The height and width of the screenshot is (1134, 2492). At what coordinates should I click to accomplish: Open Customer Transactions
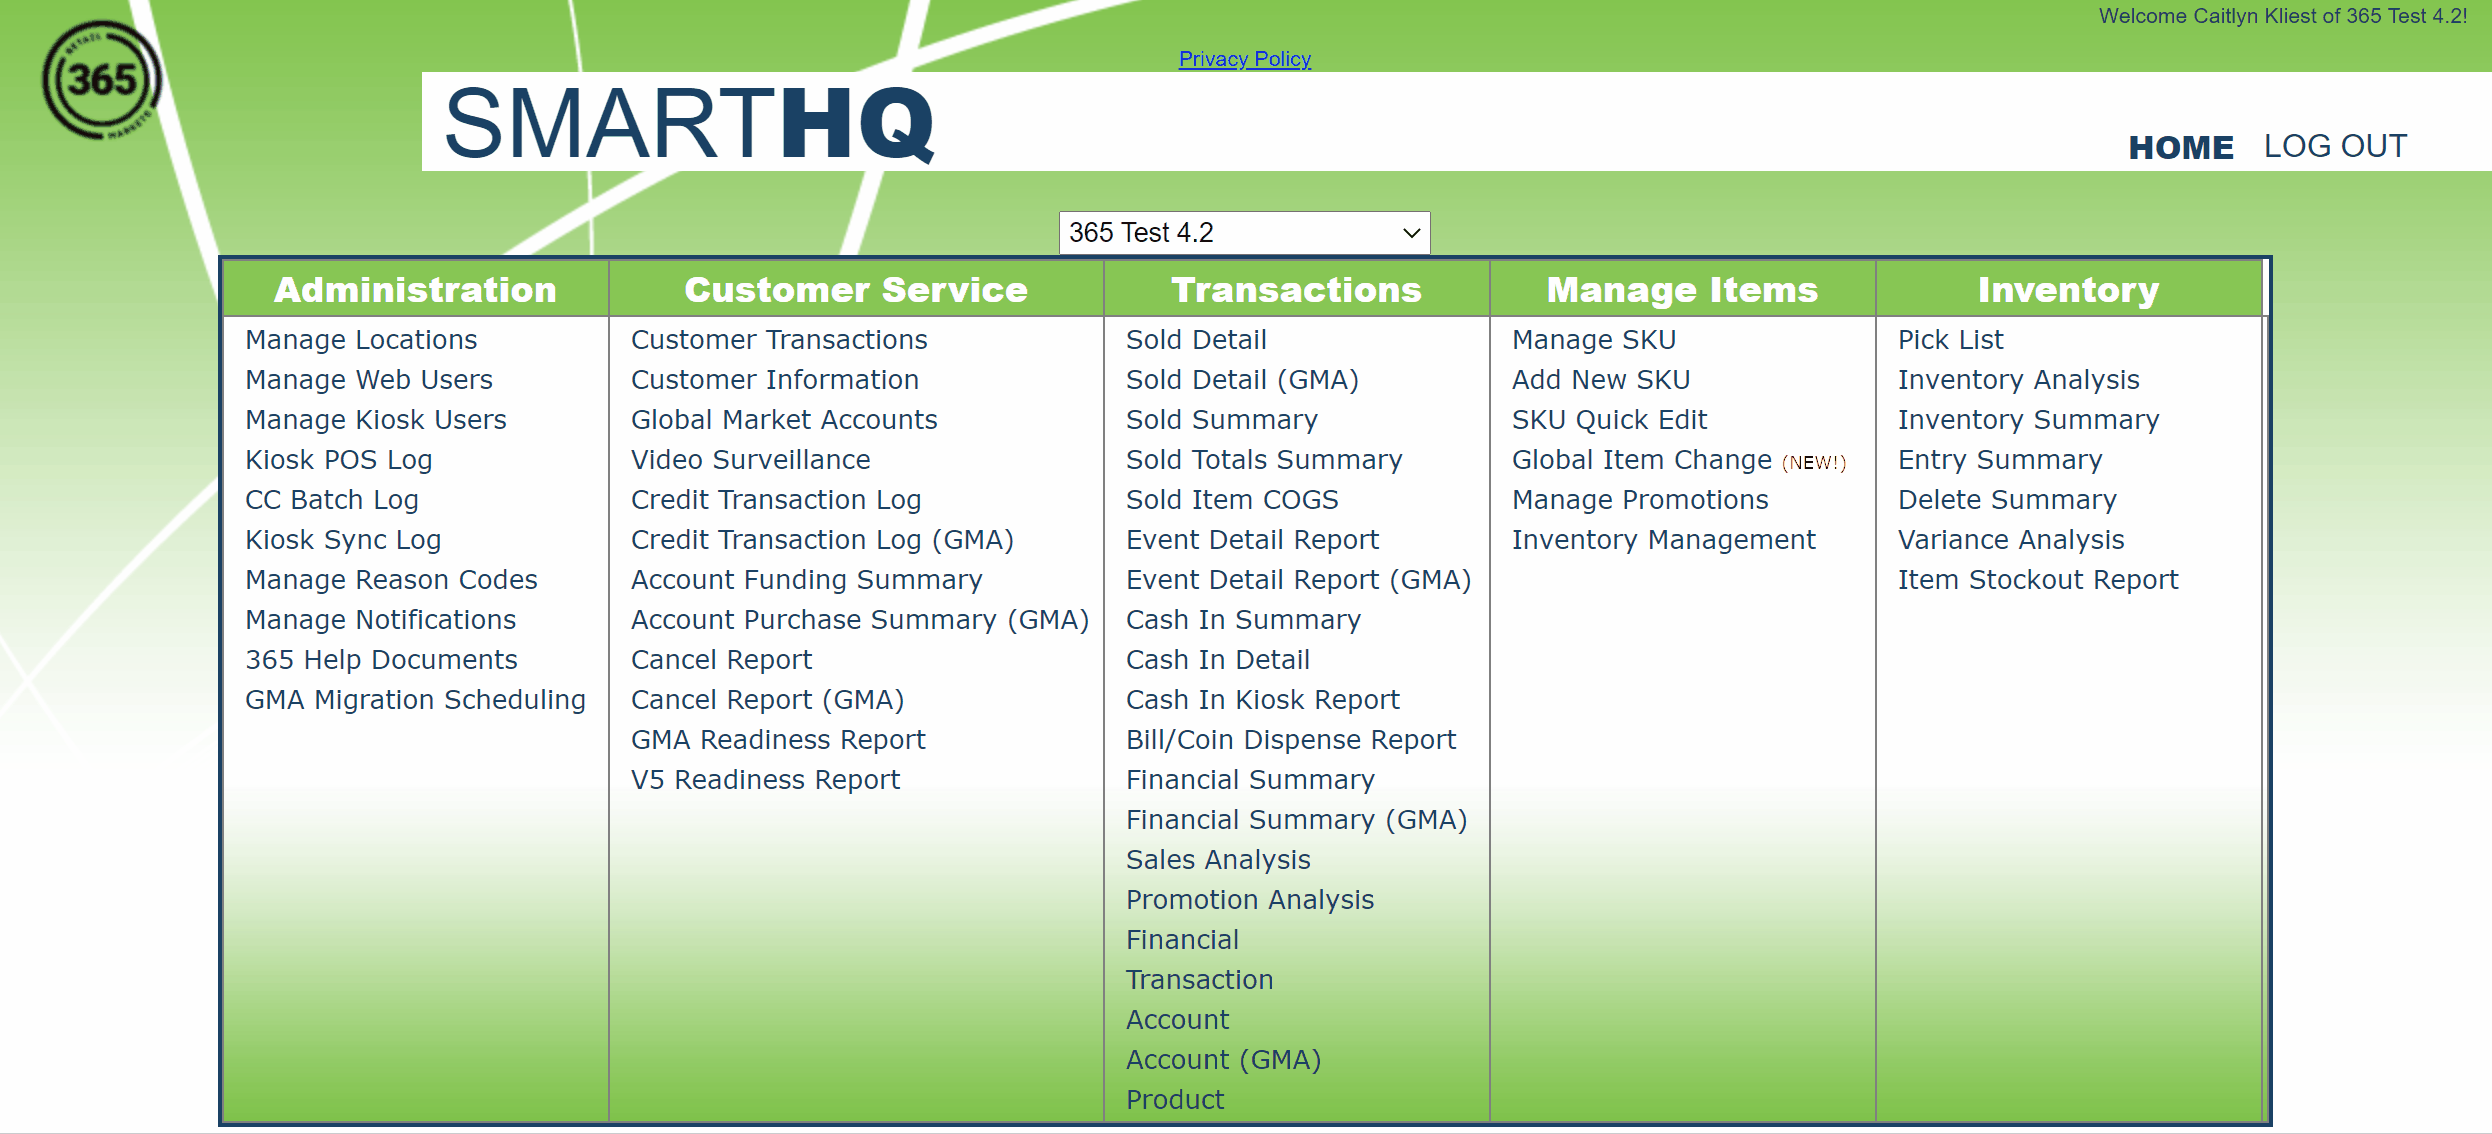point(779,340)
